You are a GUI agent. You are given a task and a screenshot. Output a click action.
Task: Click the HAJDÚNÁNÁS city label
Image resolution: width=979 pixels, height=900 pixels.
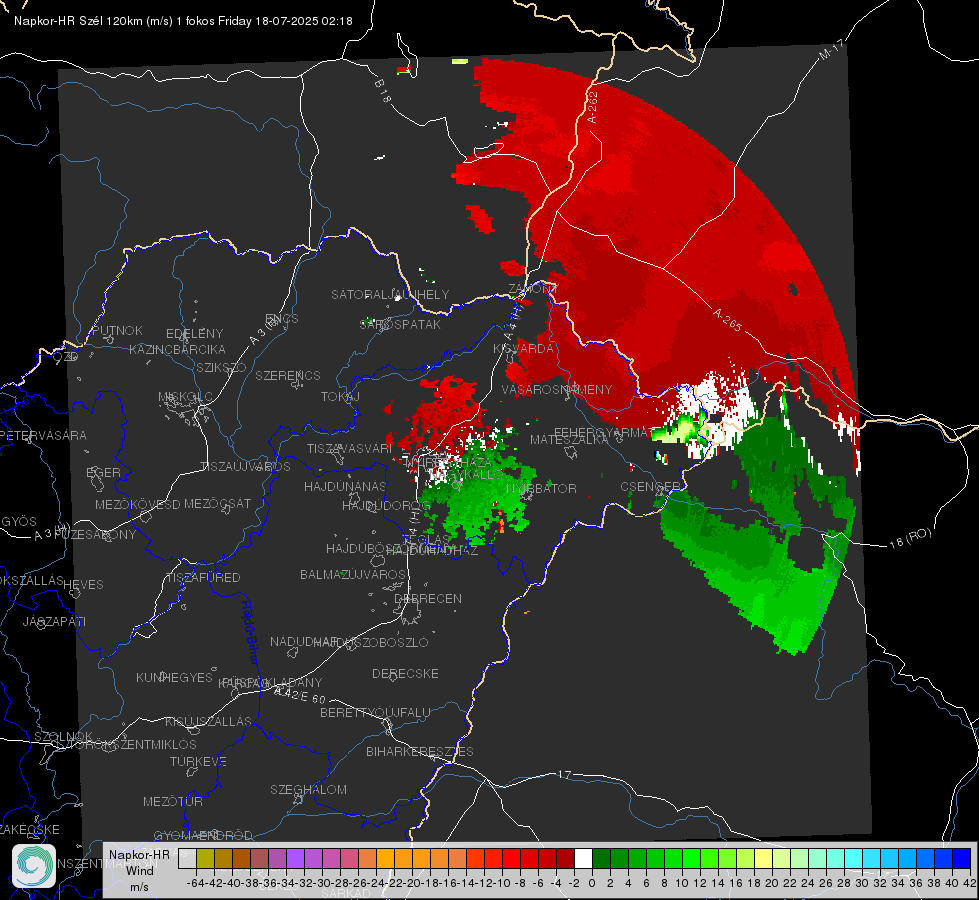(x=345, y=486)
